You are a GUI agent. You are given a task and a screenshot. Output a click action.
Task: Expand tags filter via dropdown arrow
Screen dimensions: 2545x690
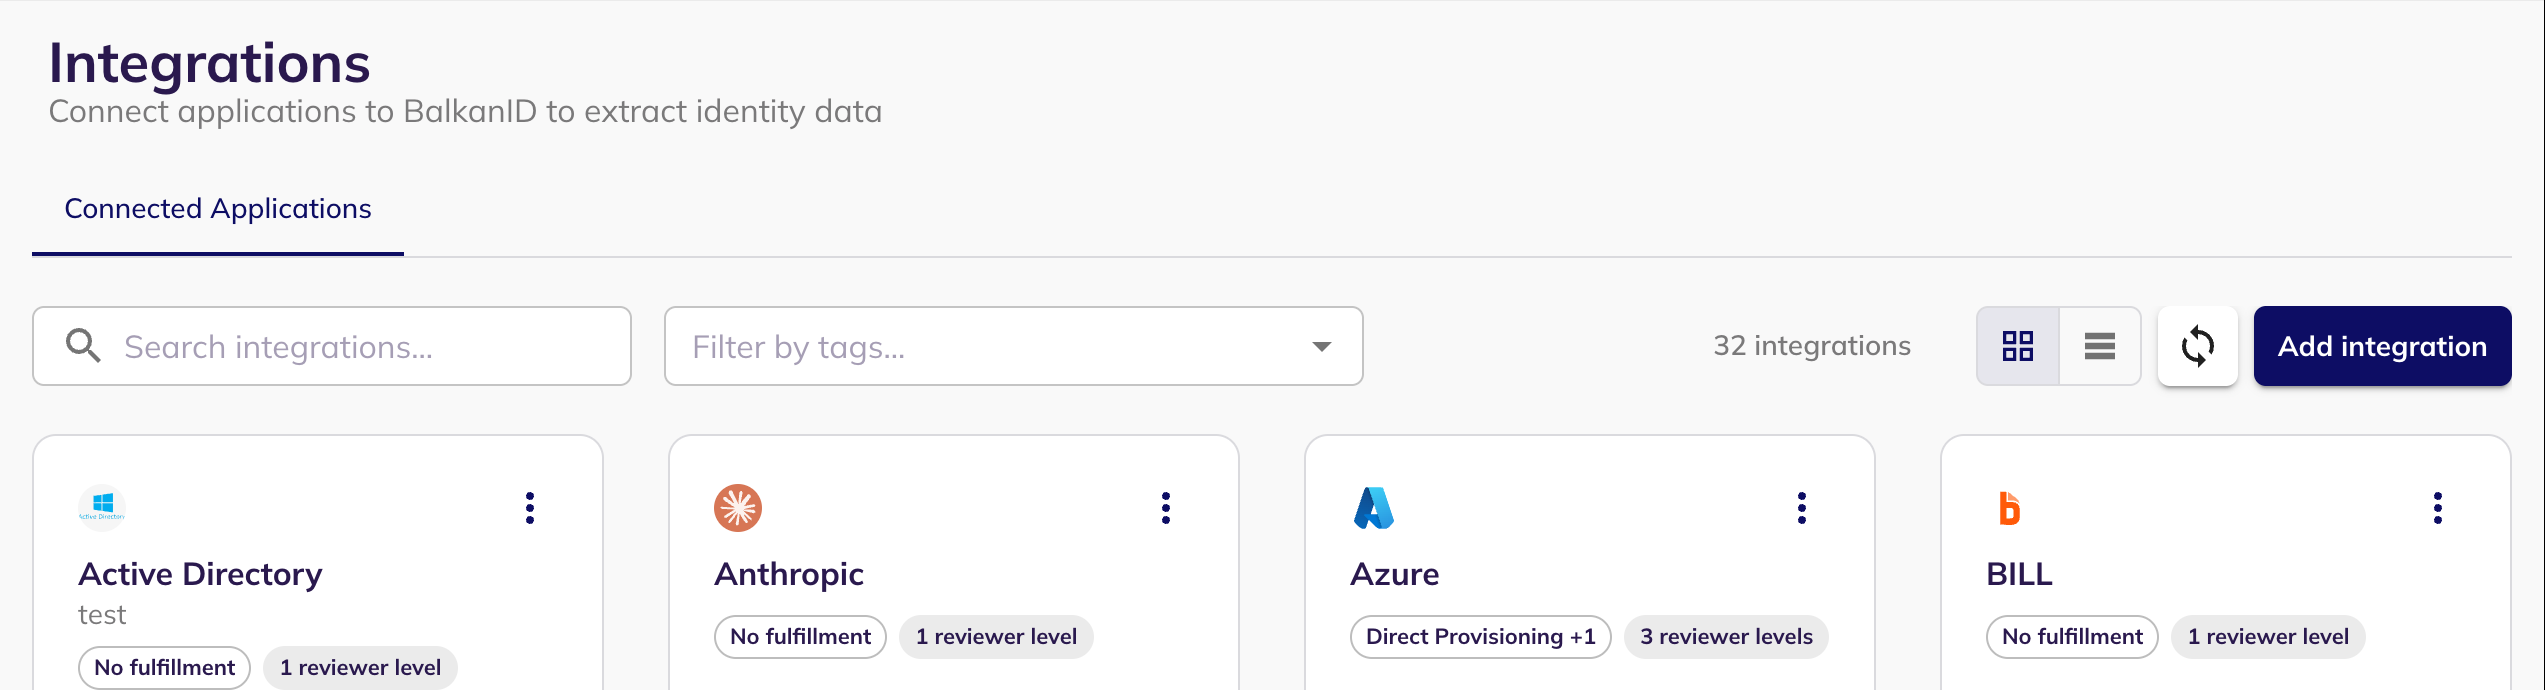(x=1322, y=347)
